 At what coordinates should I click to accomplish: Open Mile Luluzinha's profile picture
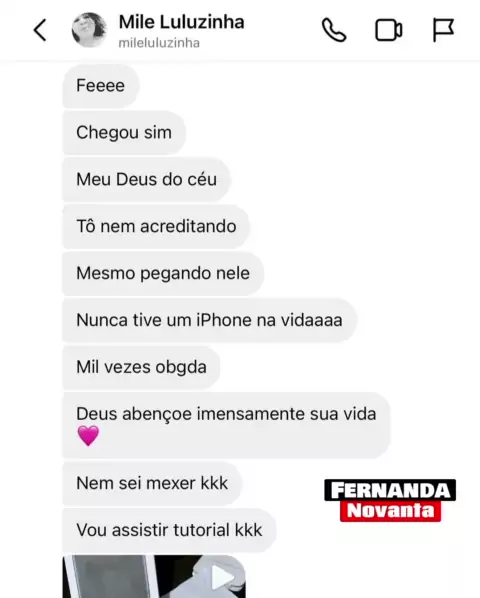89,30
